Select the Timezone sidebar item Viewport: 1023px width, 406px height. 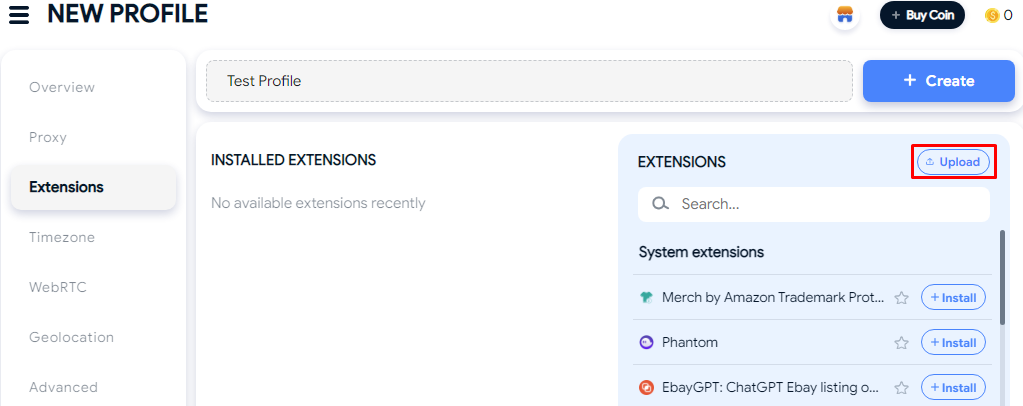point(62,237)
